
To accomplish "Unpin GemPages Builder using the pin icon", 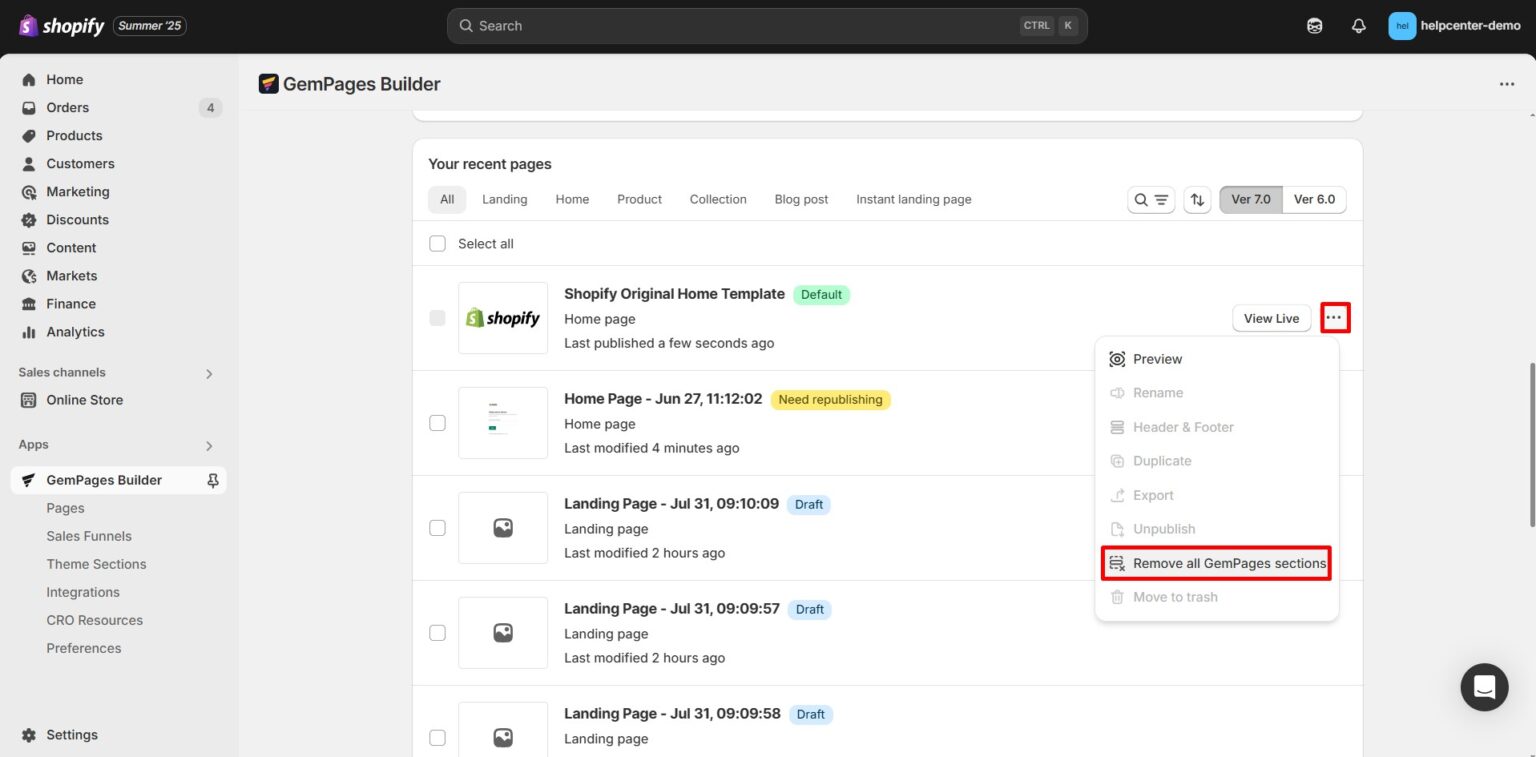I will coord(211,480).
